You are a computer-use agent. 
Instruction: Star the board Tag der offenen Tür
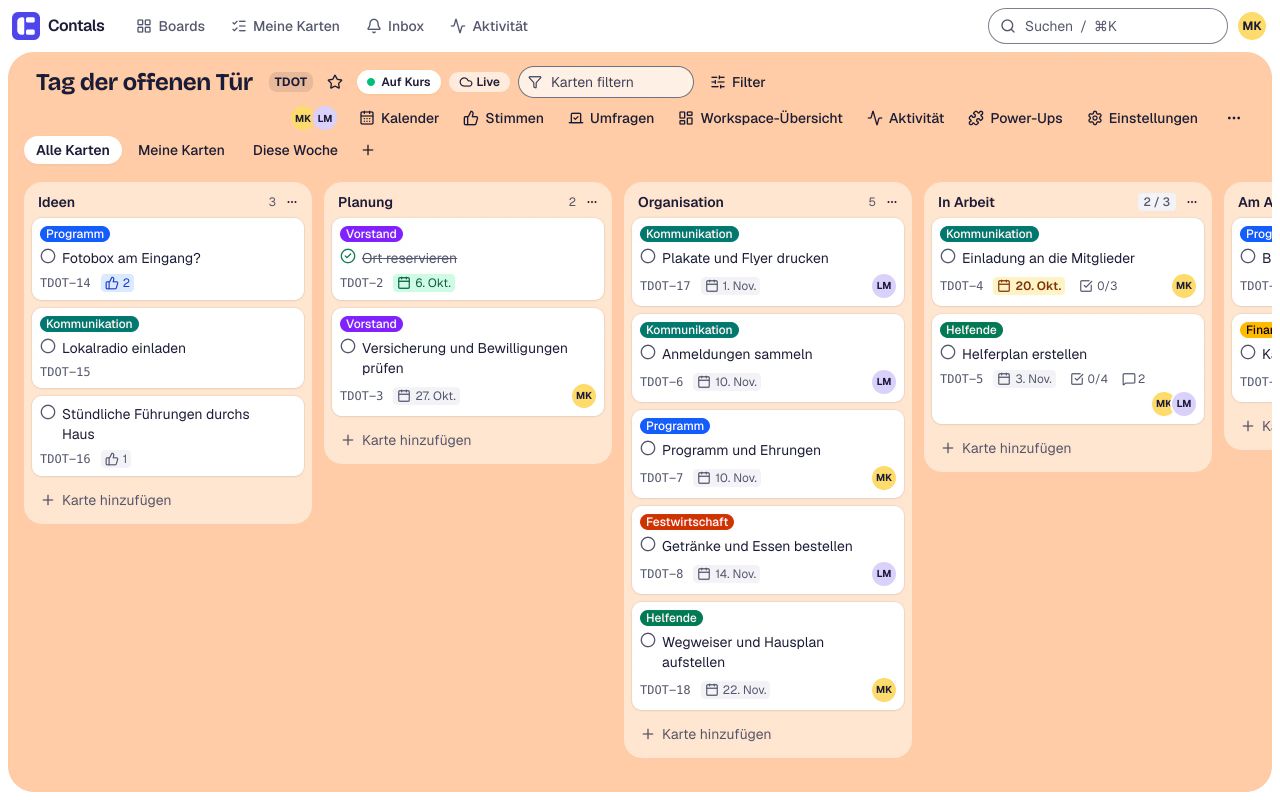coord(335,82)
